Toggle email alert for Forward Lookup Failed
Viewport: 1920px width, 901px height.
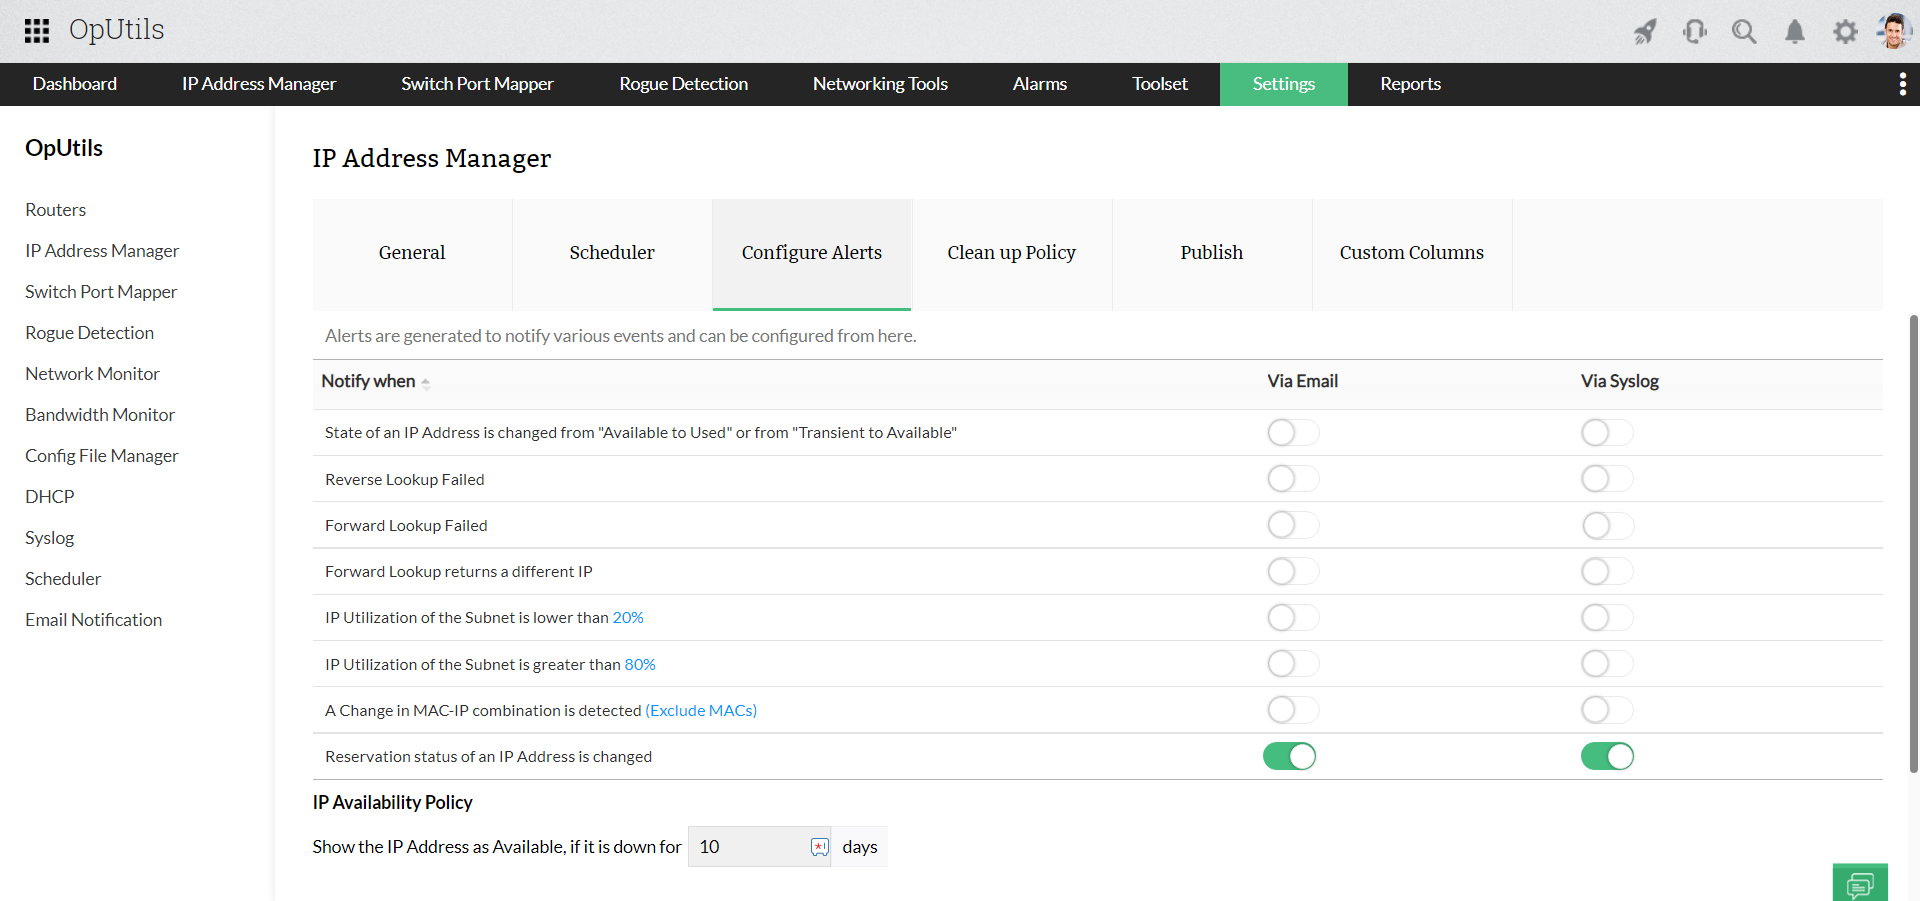(1293, 525)
